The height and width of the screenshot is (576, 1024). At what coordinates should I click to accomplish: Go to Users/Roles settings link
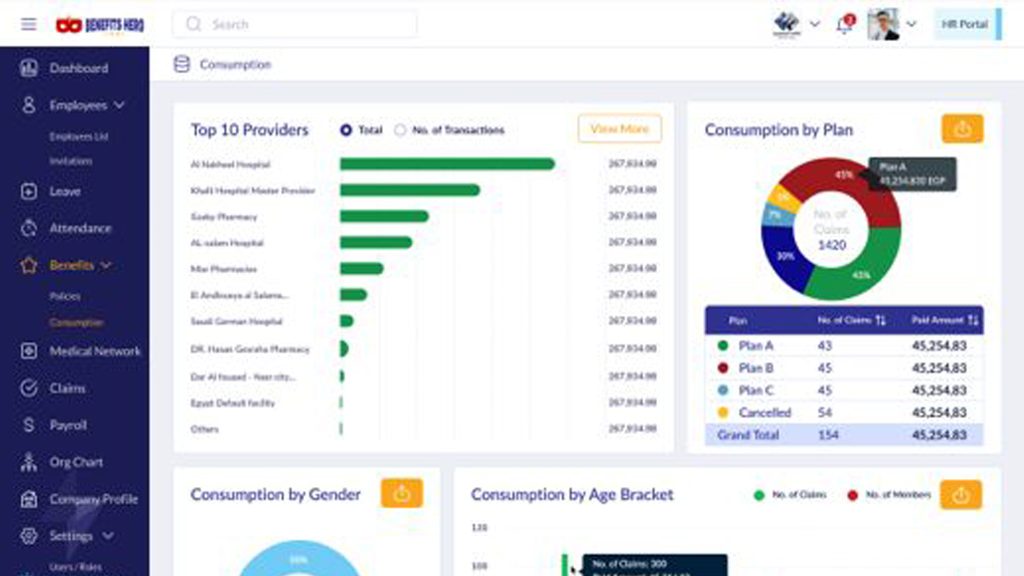pos(75,566)
